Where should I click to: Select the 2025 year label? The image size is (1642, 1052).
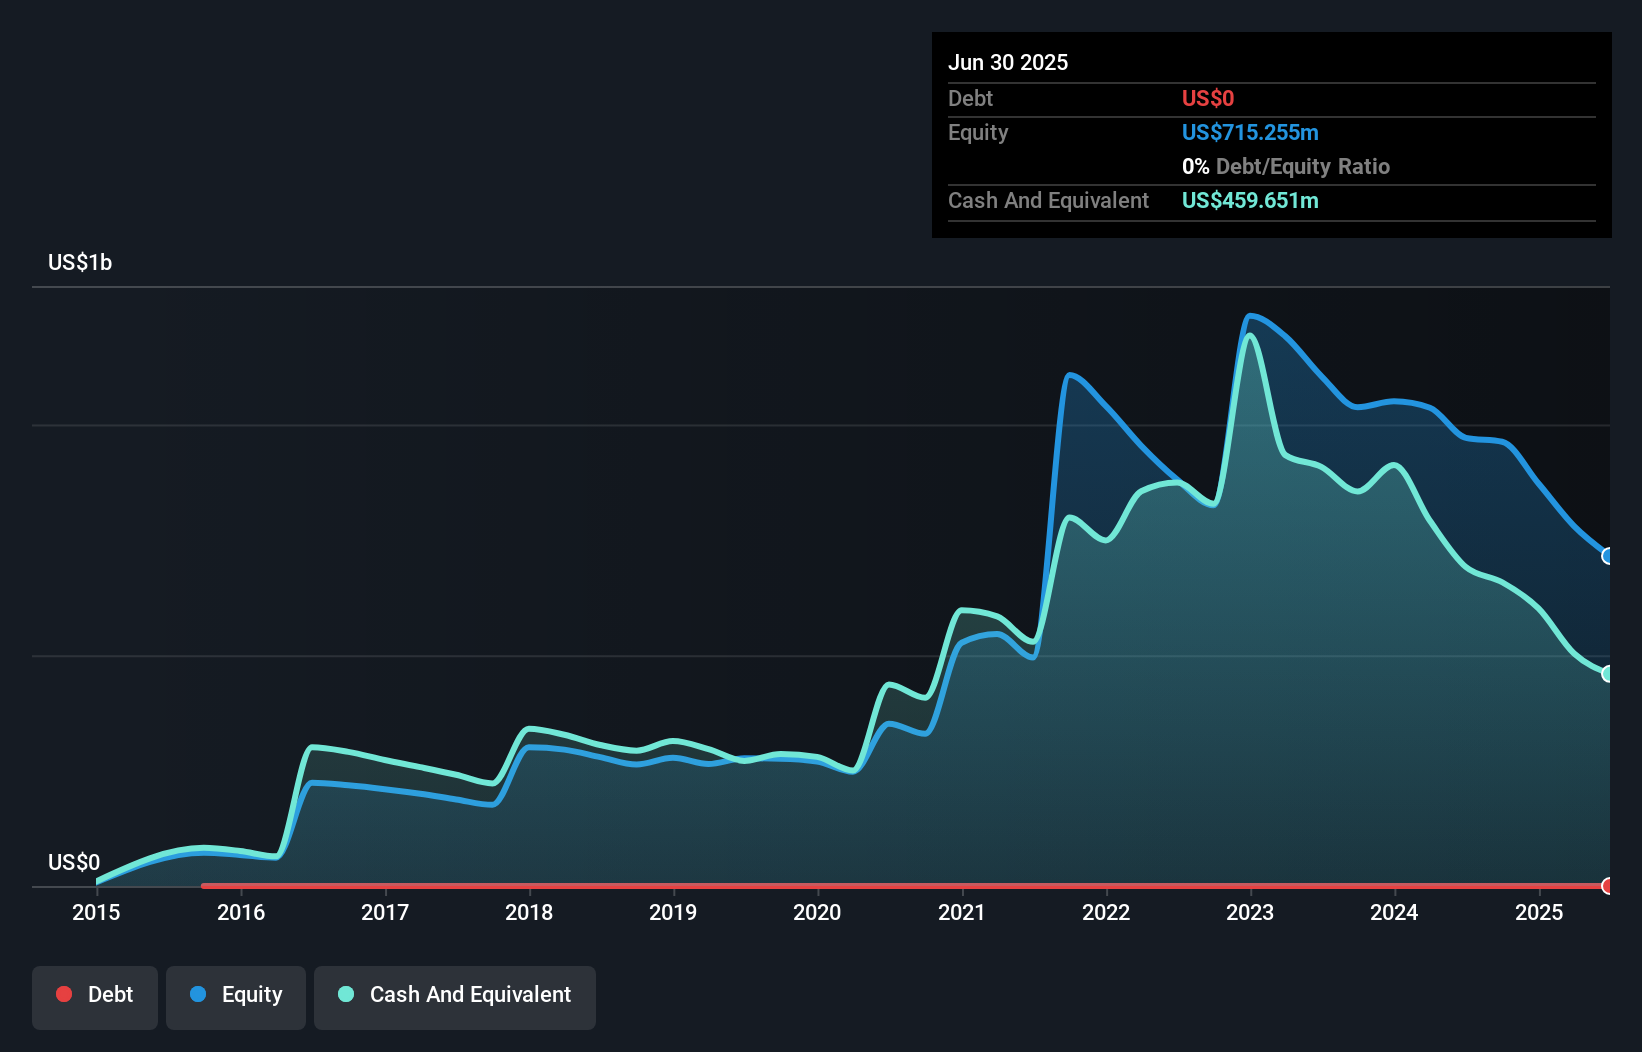click(1539, 912)
